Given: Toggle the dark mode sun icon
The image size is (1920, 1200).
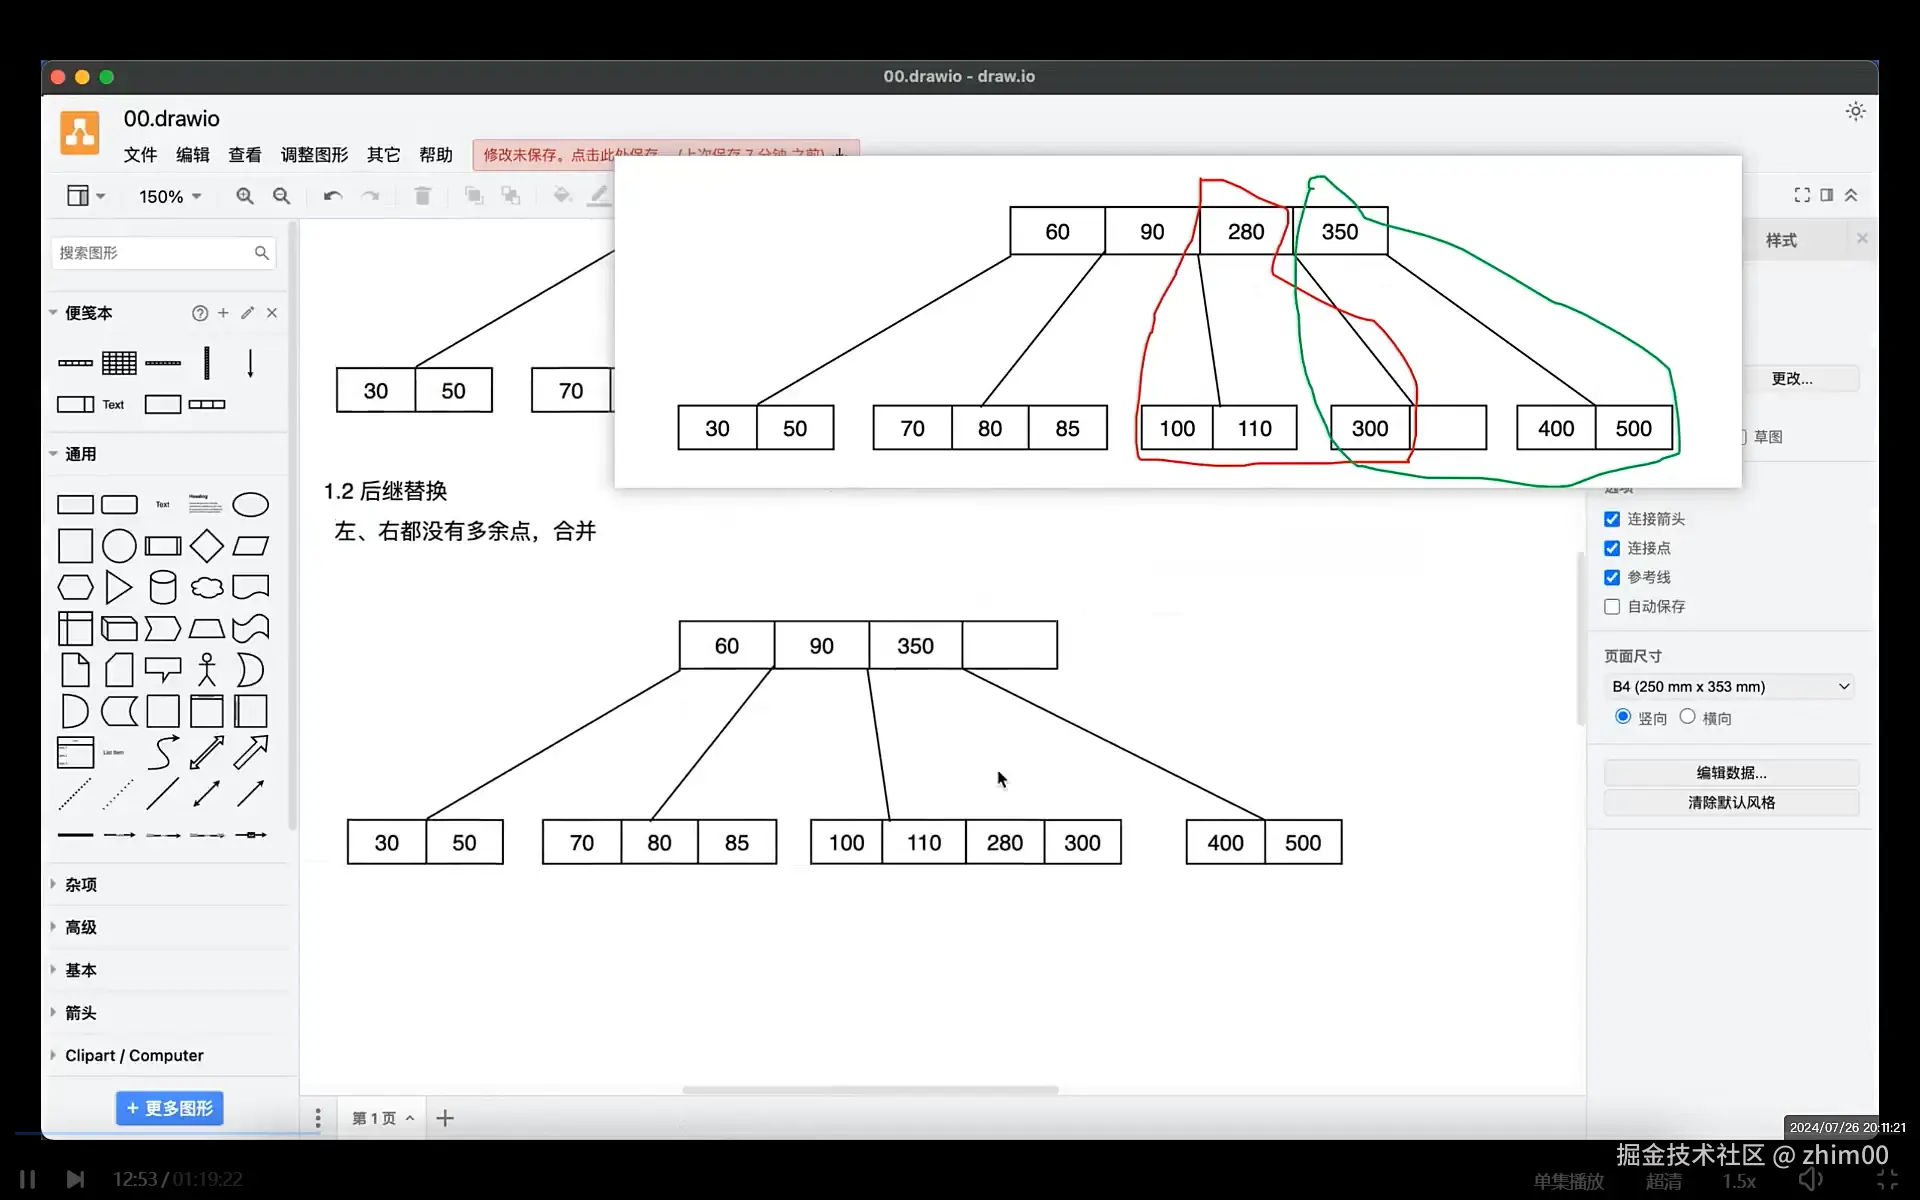Looking at the screenshot, I should pos(1855,112).
